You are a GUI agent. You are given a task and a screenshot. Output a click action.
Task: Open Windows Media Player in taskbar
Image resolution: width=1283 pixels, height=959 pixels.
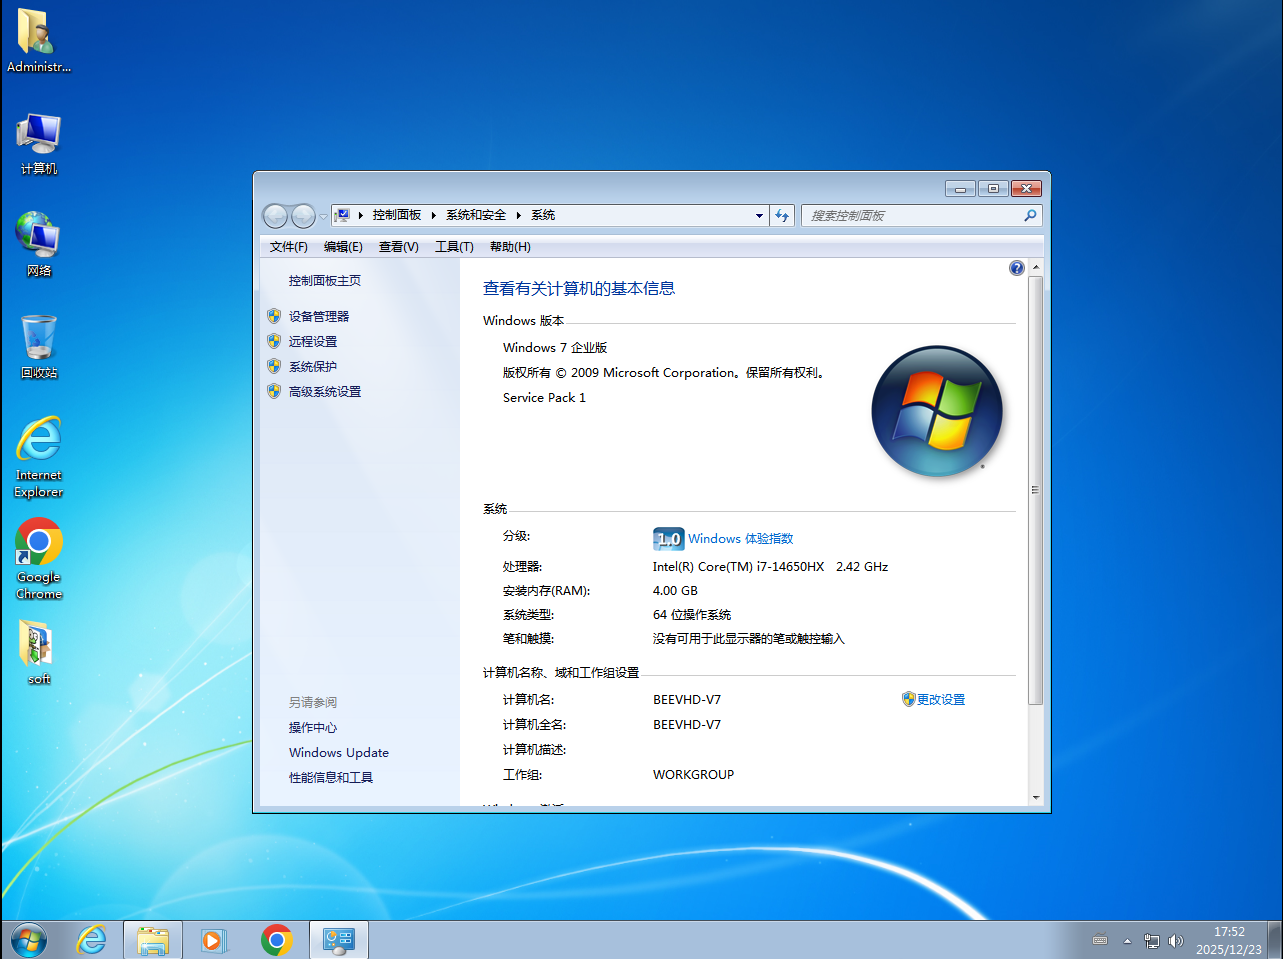coord(214,940)
